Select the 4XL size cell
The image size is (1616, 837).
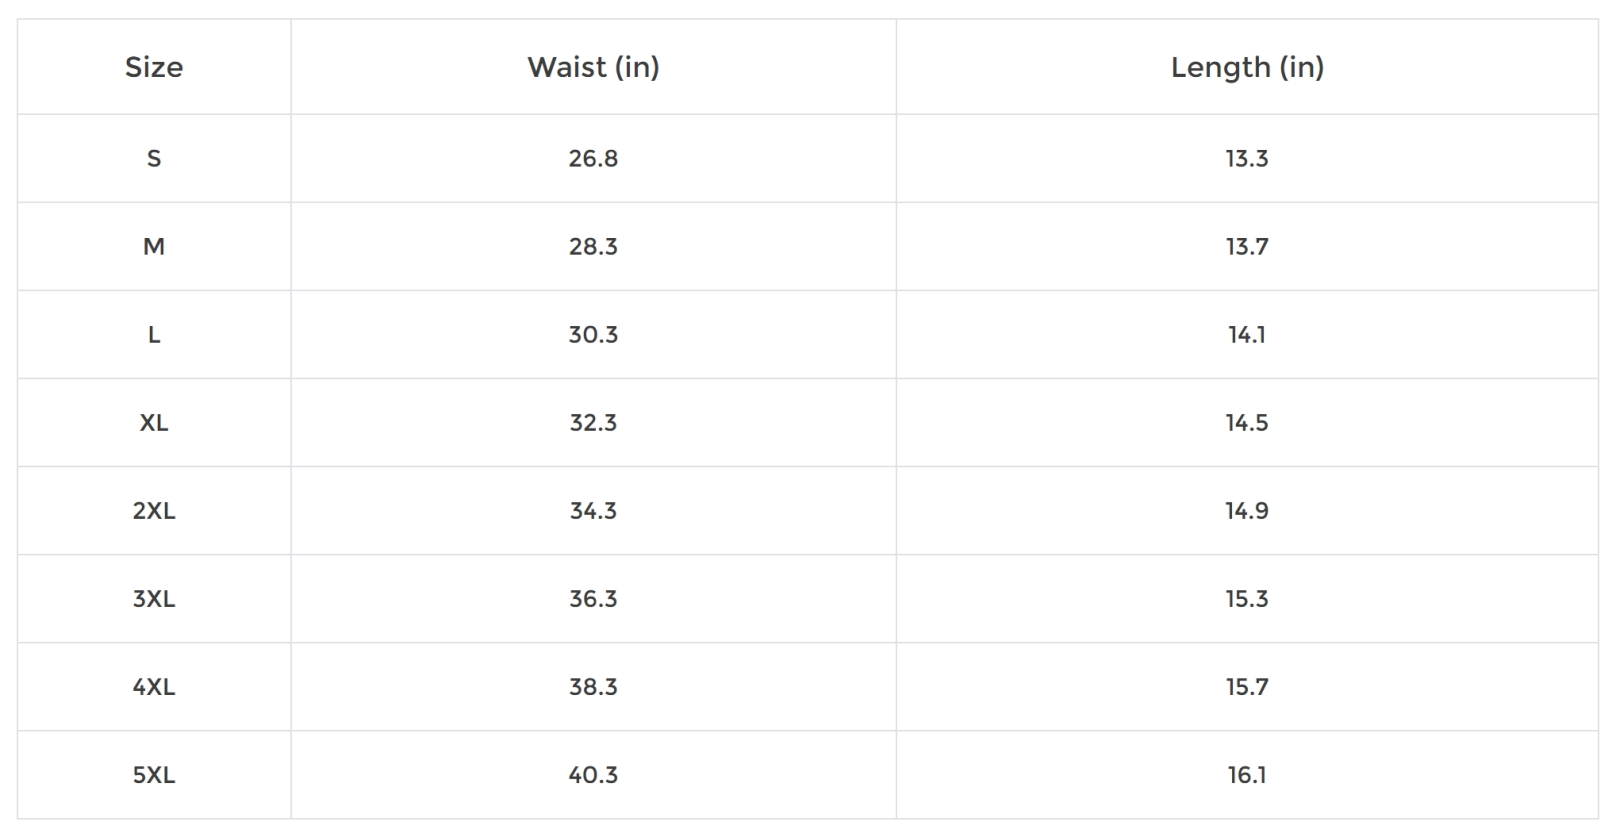click(154, 686)
